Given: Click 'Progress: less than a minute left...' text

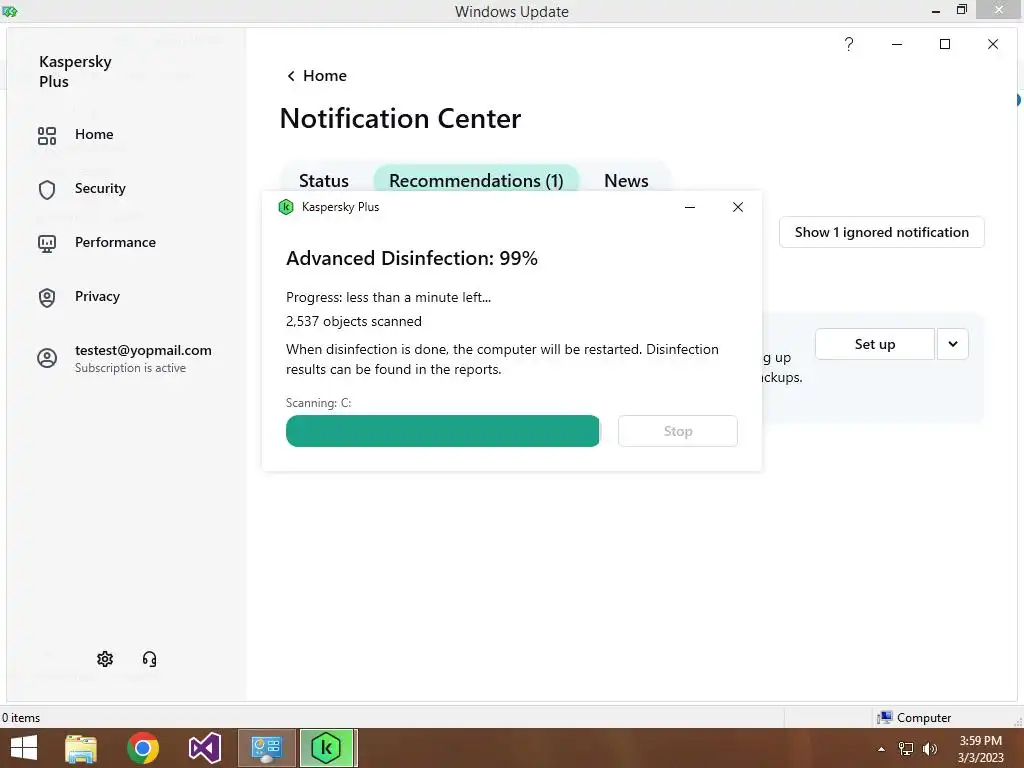Looking at the screenshot, I should 389,298.
